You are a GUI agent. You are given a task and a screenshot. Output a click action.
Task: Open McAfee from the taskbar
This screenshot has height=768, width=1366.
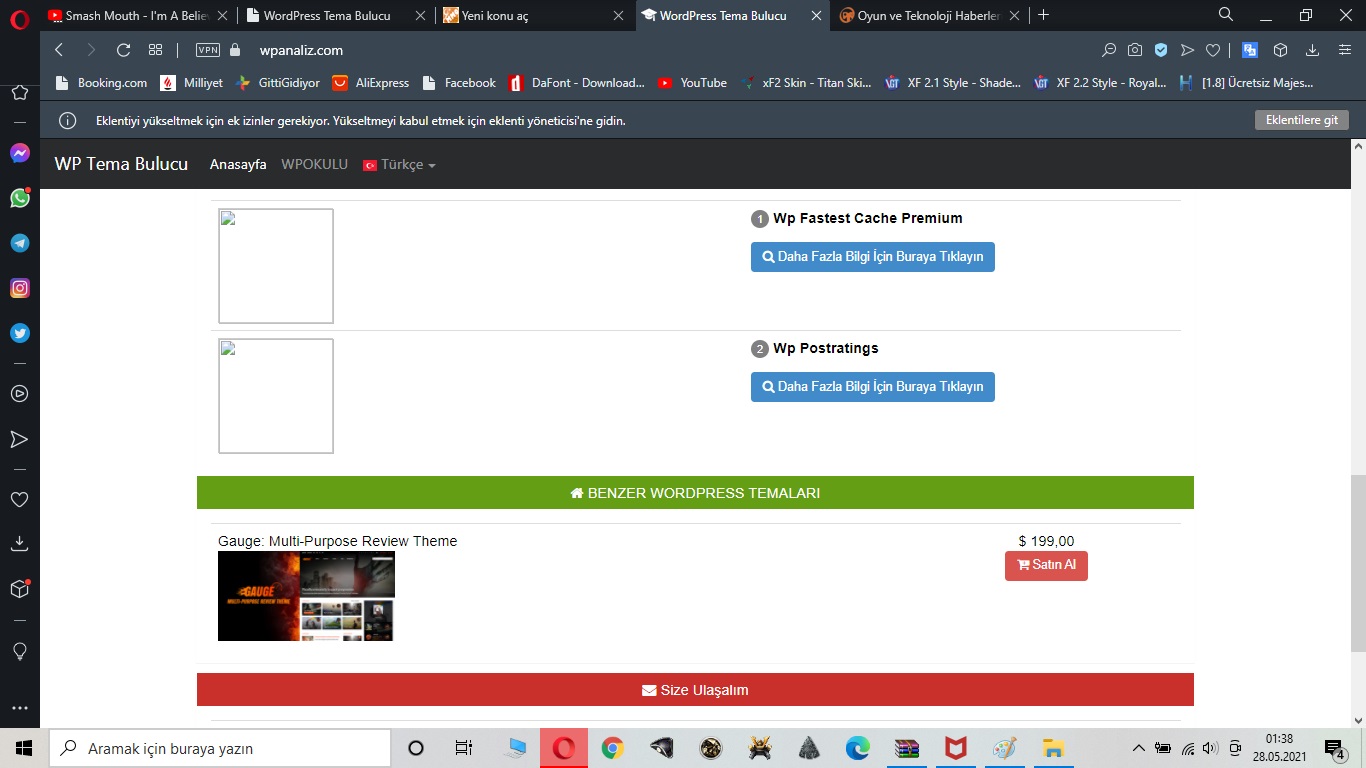pos(956,748)
